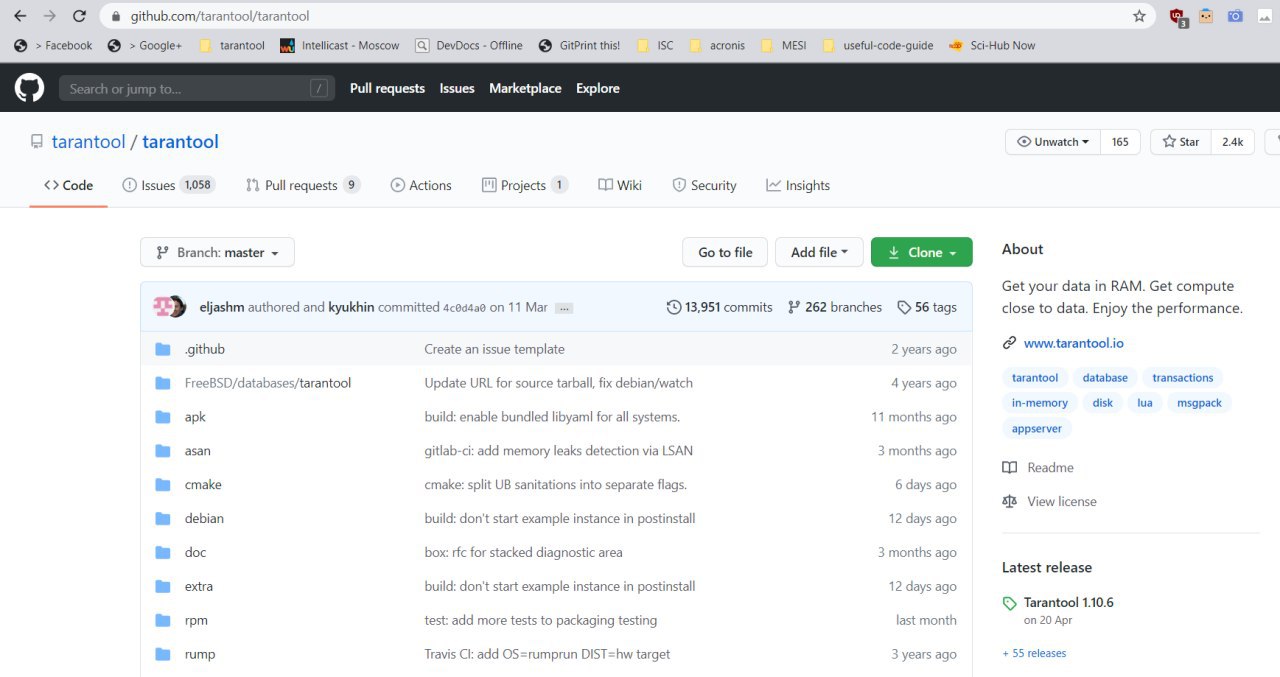Expand the Add file dropdown
Screen dimensions: 1280x677
[x=819, y=252]
